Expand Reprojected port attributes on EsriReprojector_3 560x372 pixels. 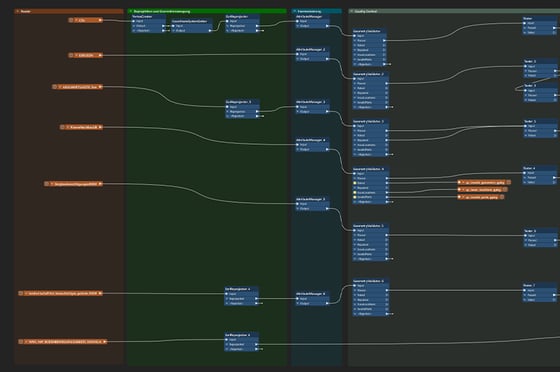228,112
